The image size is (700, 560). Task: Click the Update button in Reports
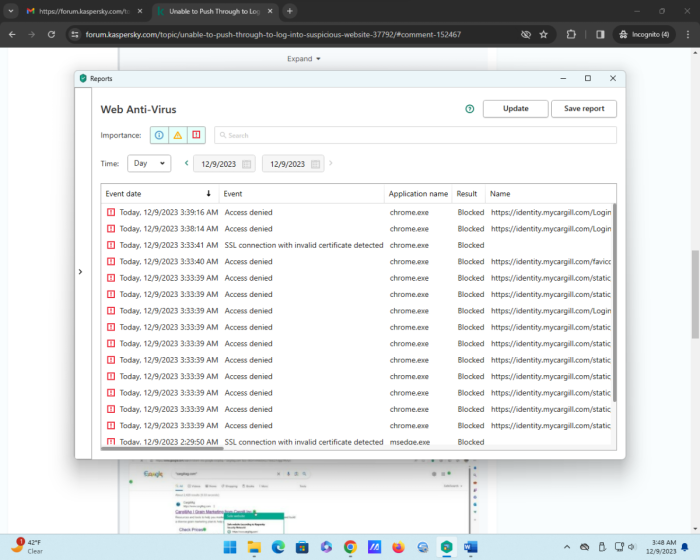(516, 109)
